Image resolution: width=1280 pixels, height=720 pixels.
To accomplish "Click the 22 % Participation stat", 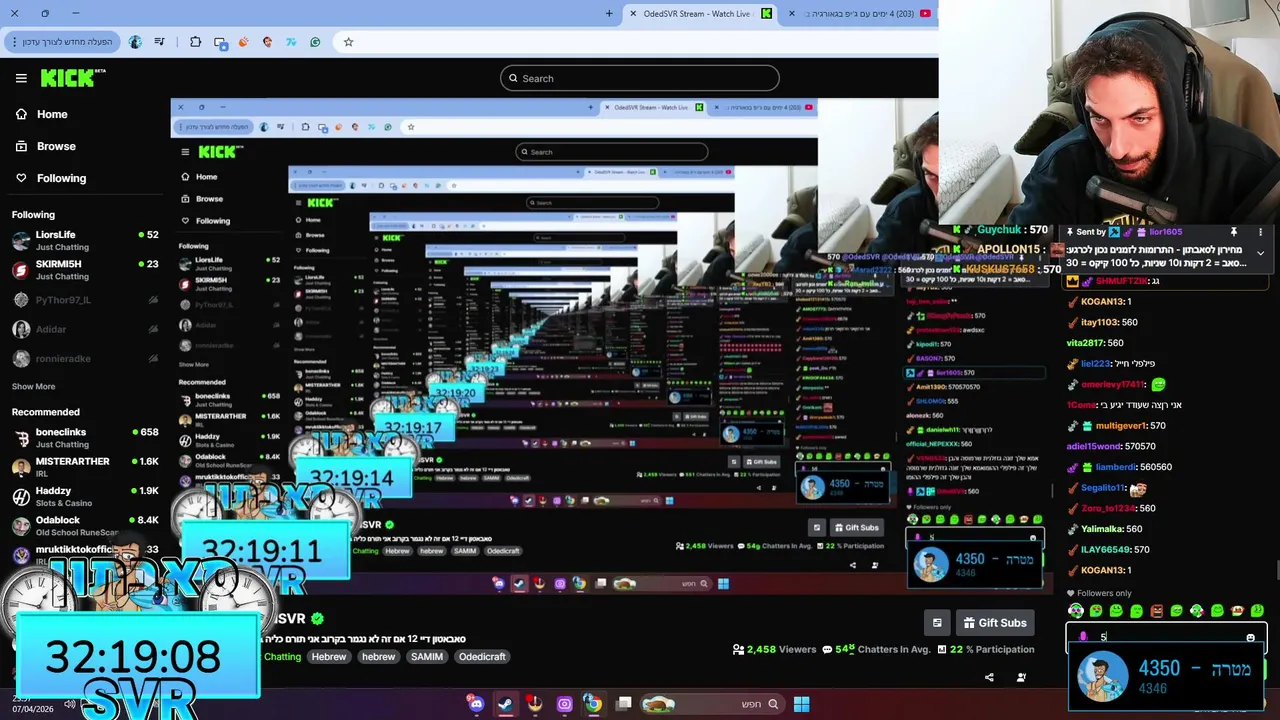I will (x=986, y=649).
